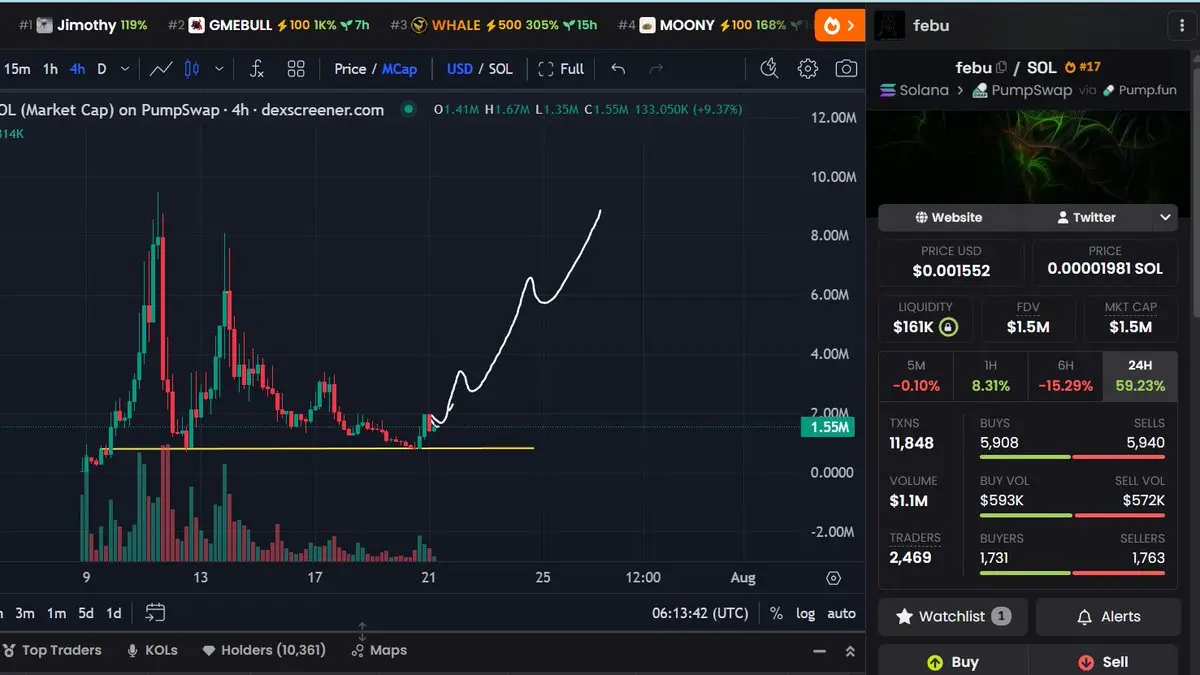1200x675 pixels.
Task: Open the fx indicators menu
Action: [257, 69]
